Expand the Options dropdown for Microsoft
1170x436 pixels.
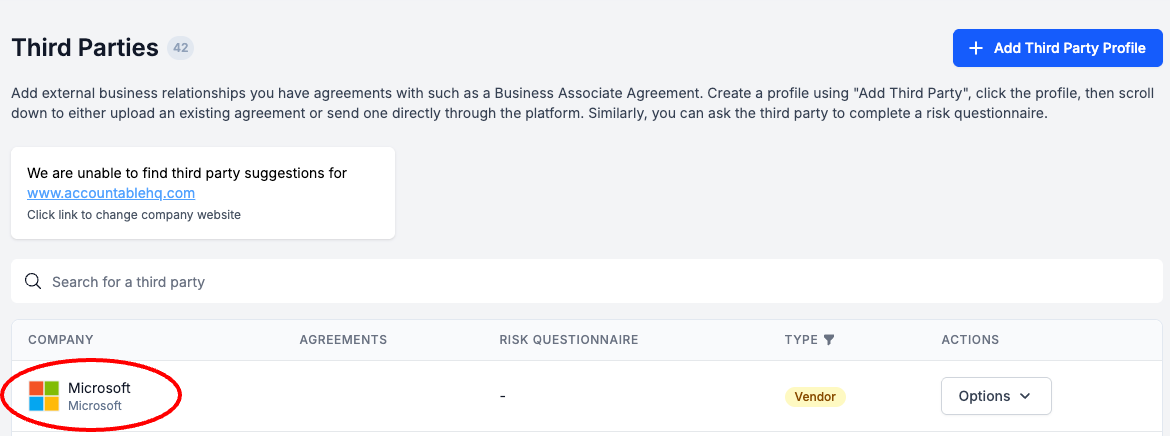(x=995, y=396)
